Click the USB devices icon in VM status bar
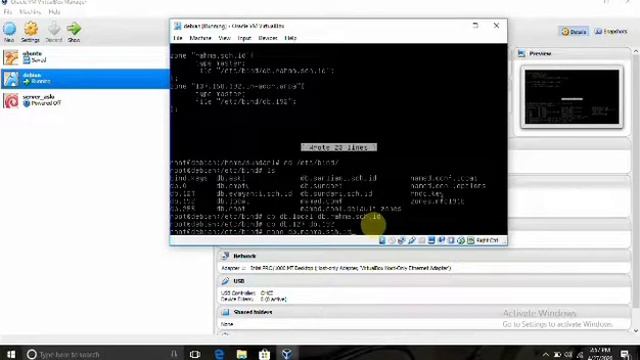 click(412, 240)
